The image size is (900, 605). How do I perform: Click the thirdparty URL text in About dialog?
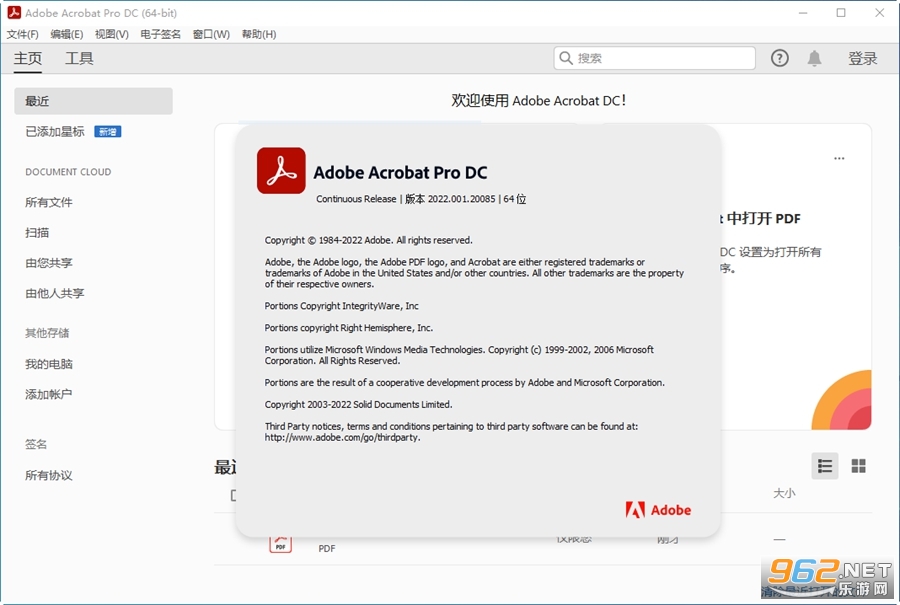point(343,437)
